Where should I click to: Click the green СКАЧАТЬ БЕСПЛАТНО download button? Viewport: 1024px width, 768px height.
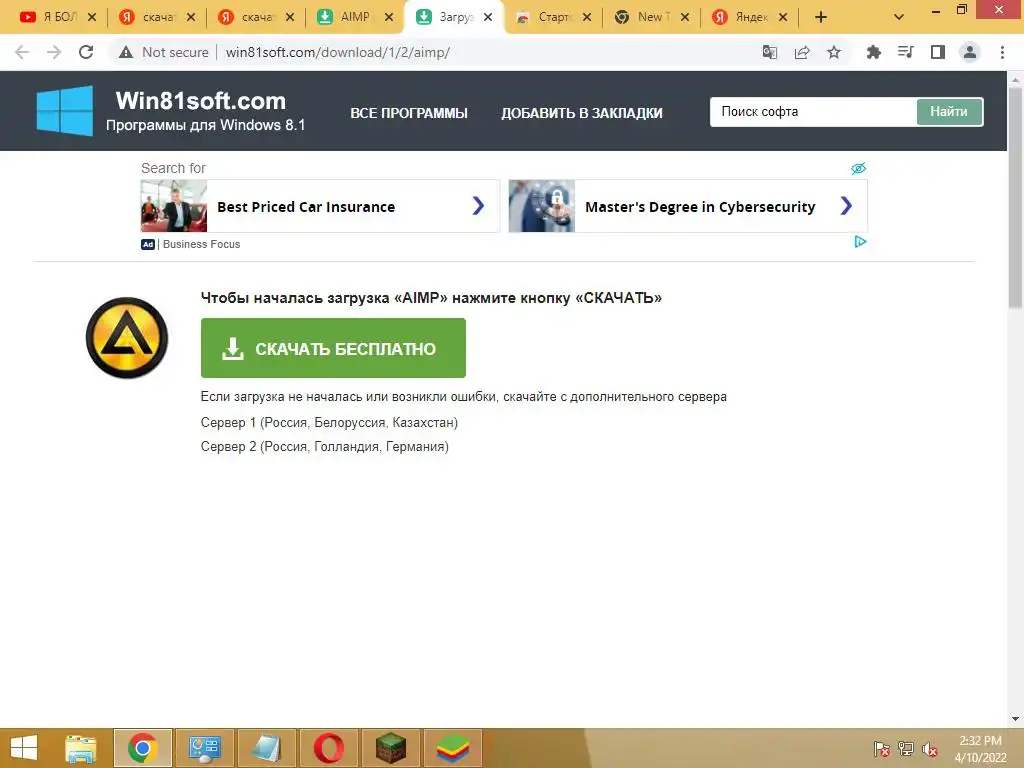click(333, 348)
